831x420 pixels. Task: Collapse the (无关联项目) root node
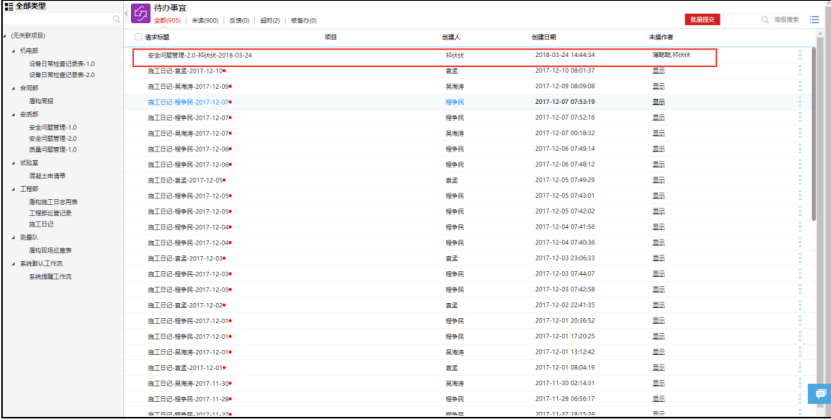tap(5, 36)
